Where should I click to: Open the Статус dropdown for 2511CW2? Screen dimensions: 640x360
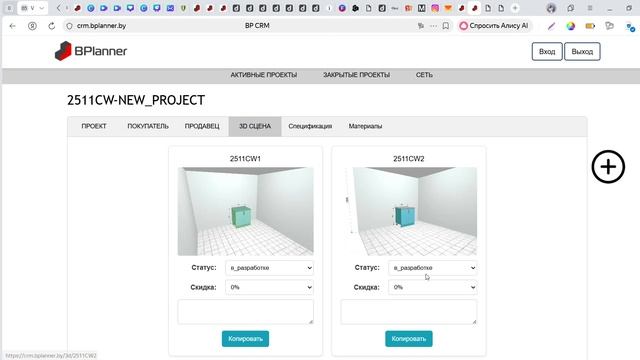(433, 268)
